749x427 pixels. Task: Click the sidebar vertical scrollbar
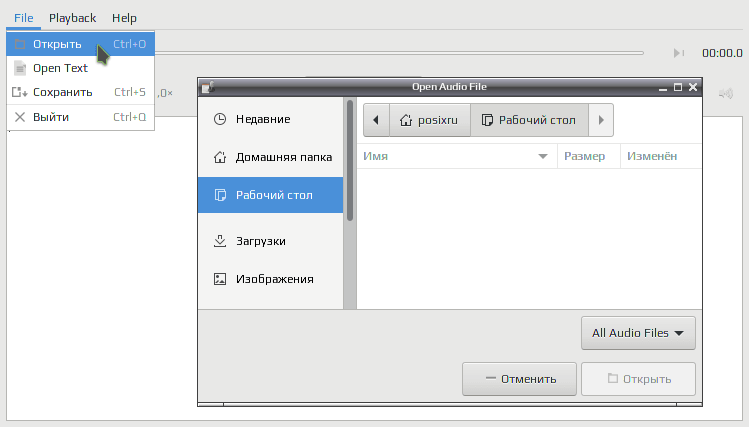(350, 160)
